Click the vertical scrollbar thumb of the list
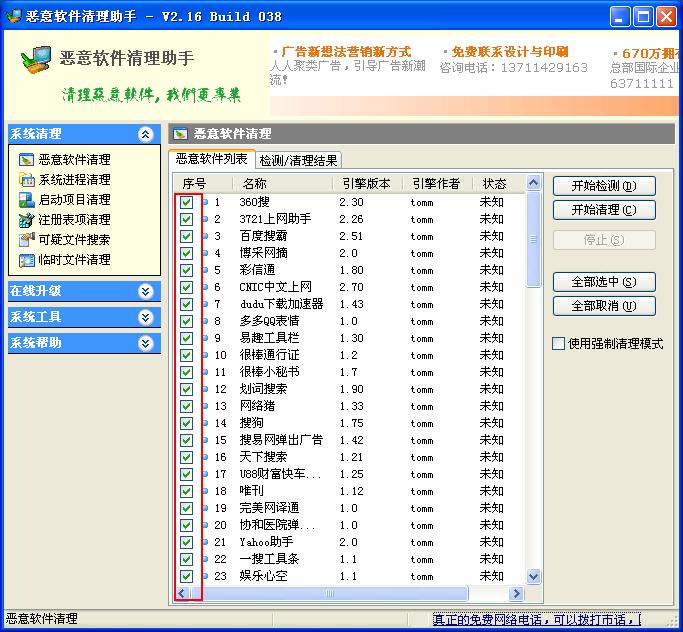Screen dimensions: 683x632 tap(533, 239)
